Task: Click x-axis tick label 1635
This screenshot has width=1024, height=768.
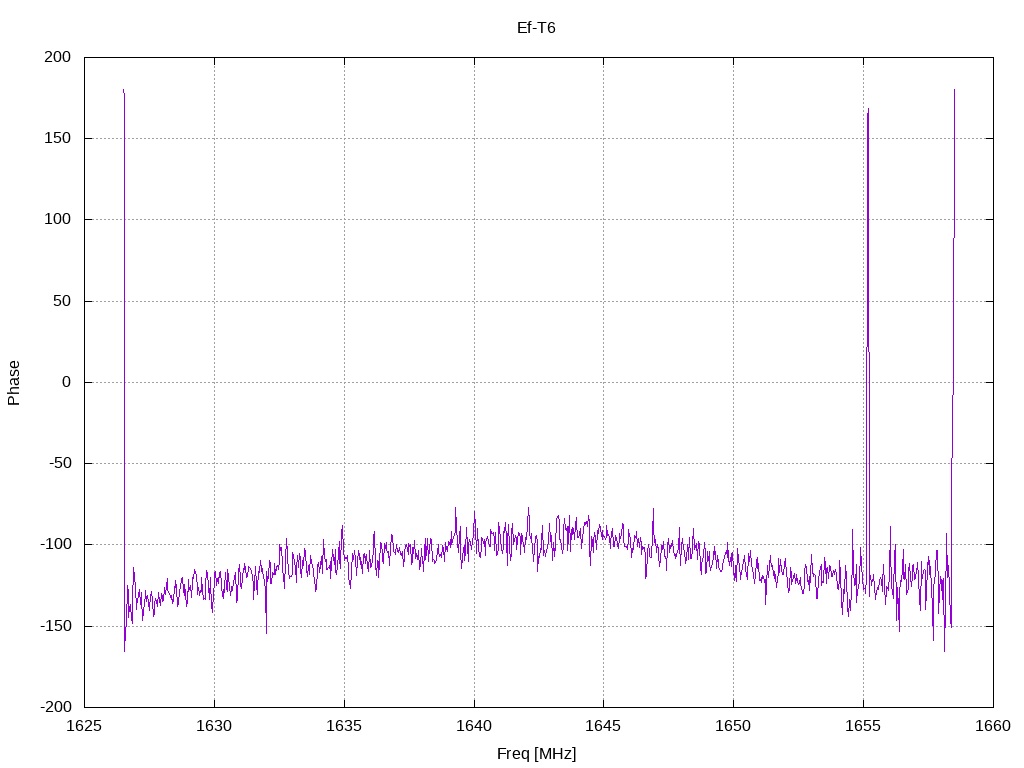Action: click(x=344, y=726)
